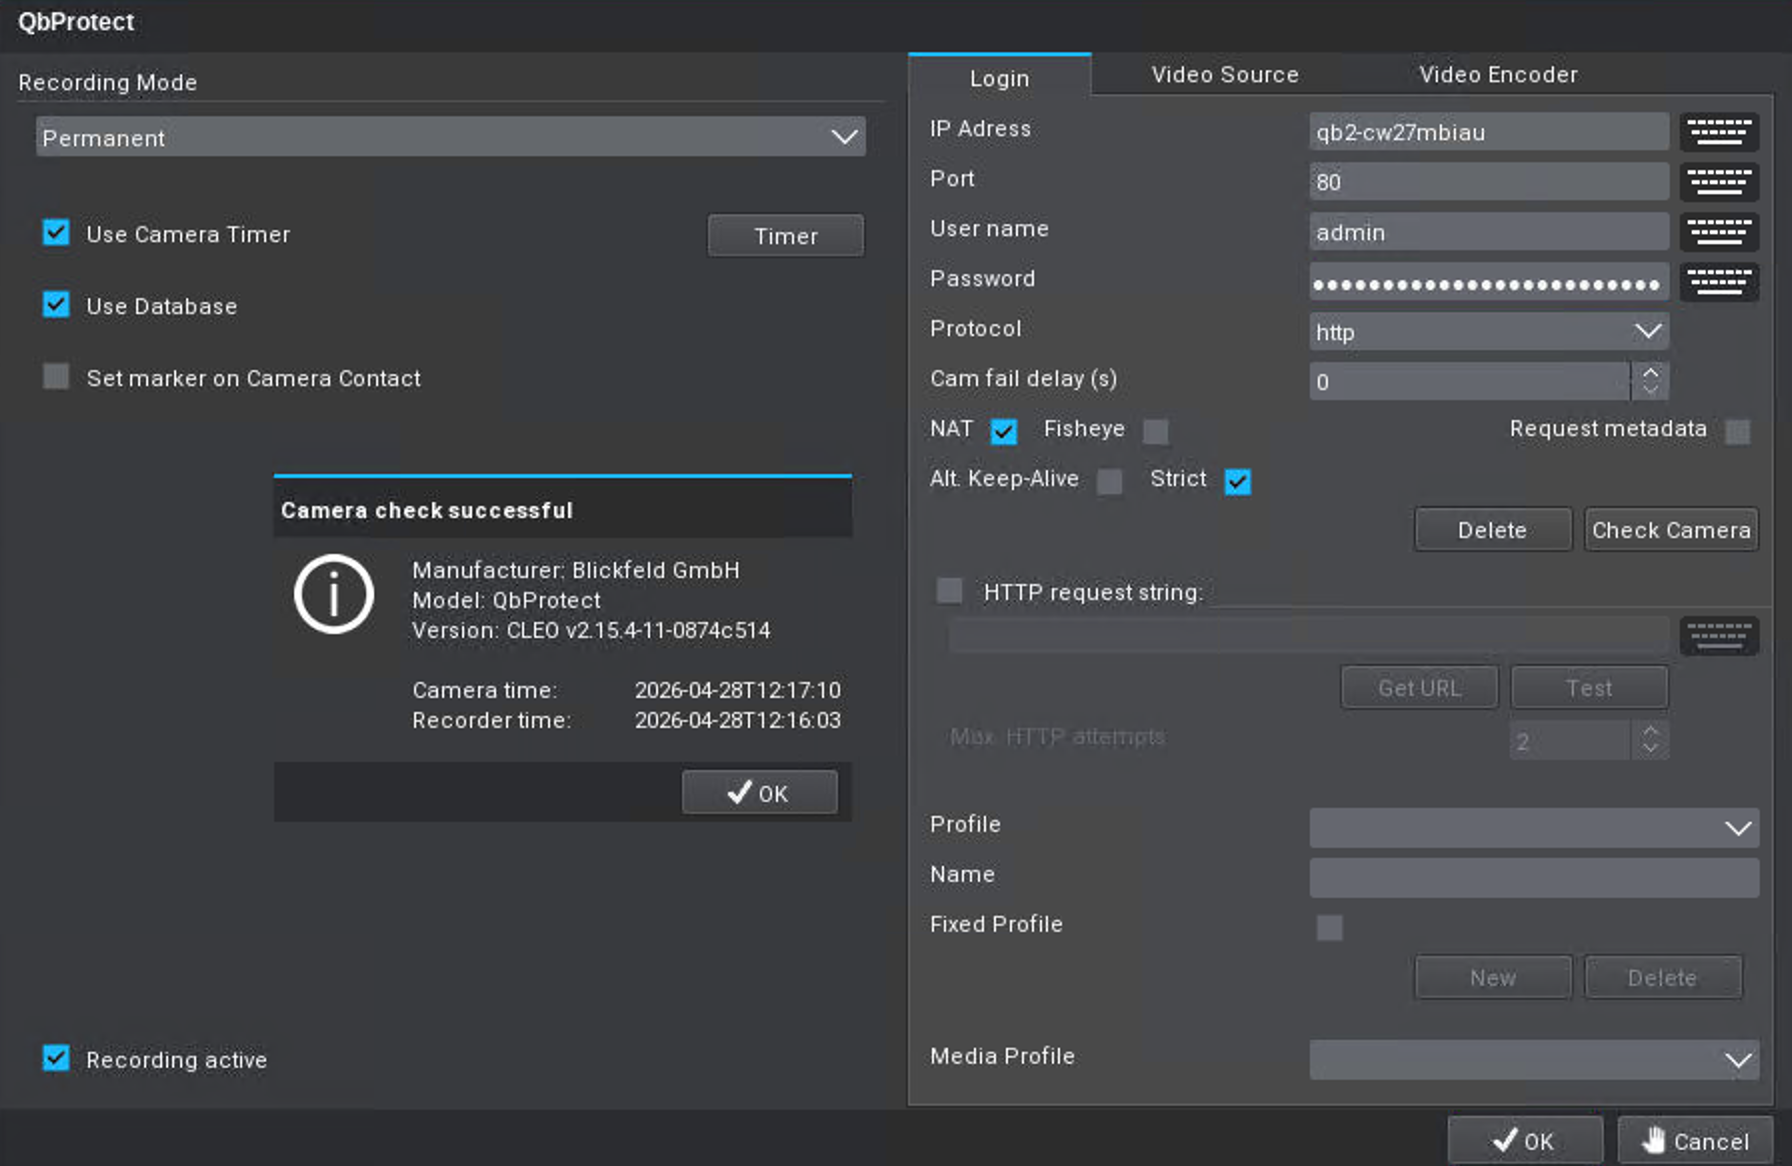
Task: Click the Recorder time value 2026-04-28T12:16:03
Action: (x=738, y=720)
